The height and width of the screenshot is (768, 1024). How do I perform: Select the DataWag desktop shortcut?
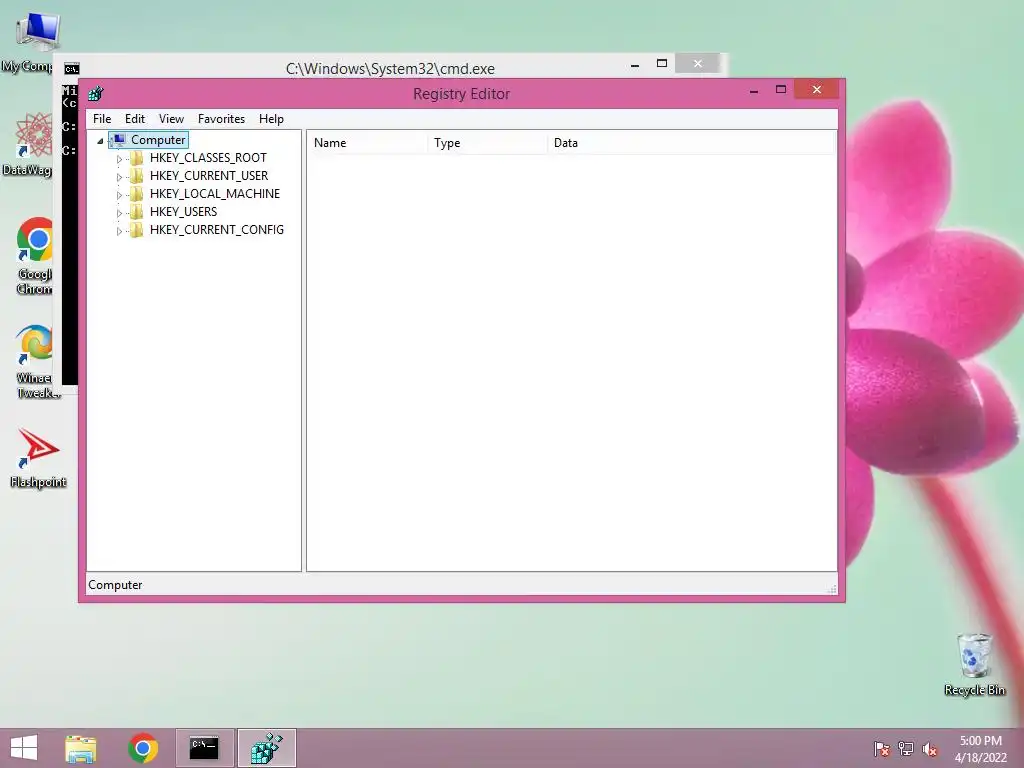pyautogui.click(x=27, y=145)
